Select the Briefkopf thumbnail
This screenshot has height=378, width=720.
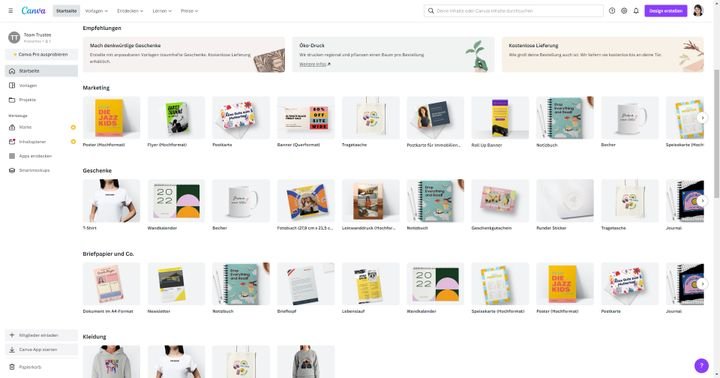pos(306,284)
